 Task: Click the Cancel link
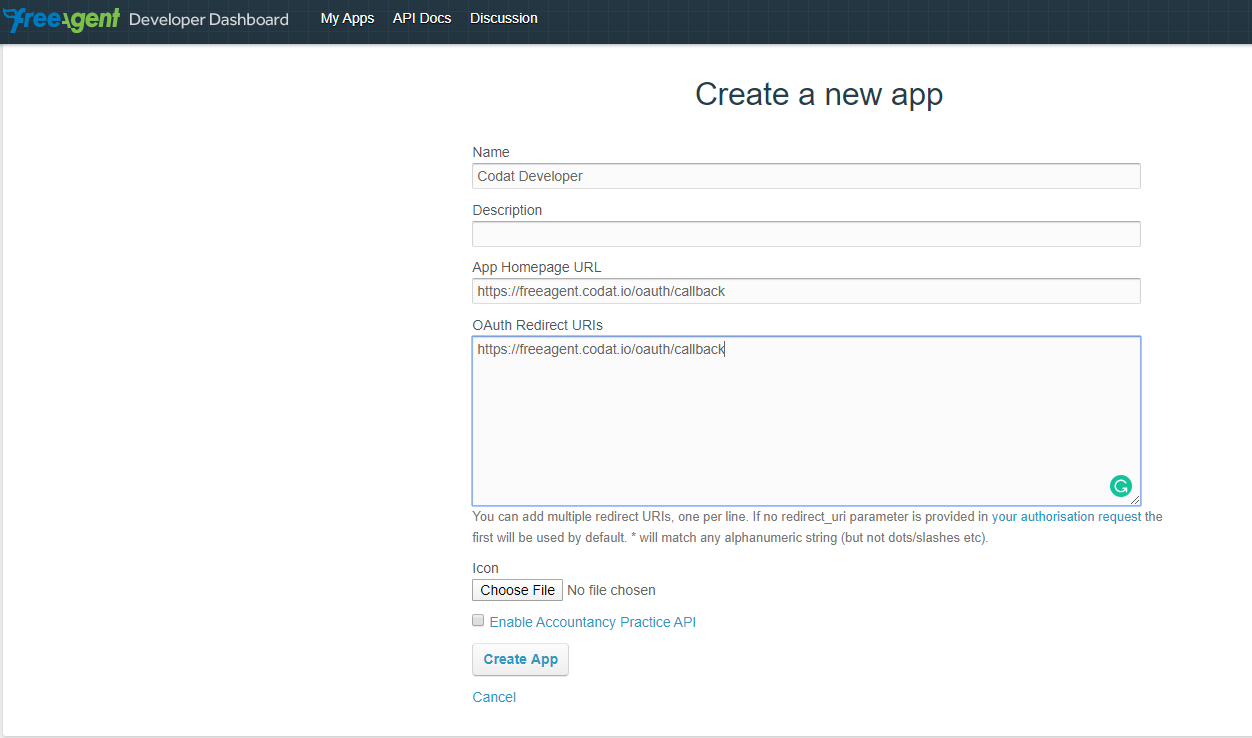(494, 697)
